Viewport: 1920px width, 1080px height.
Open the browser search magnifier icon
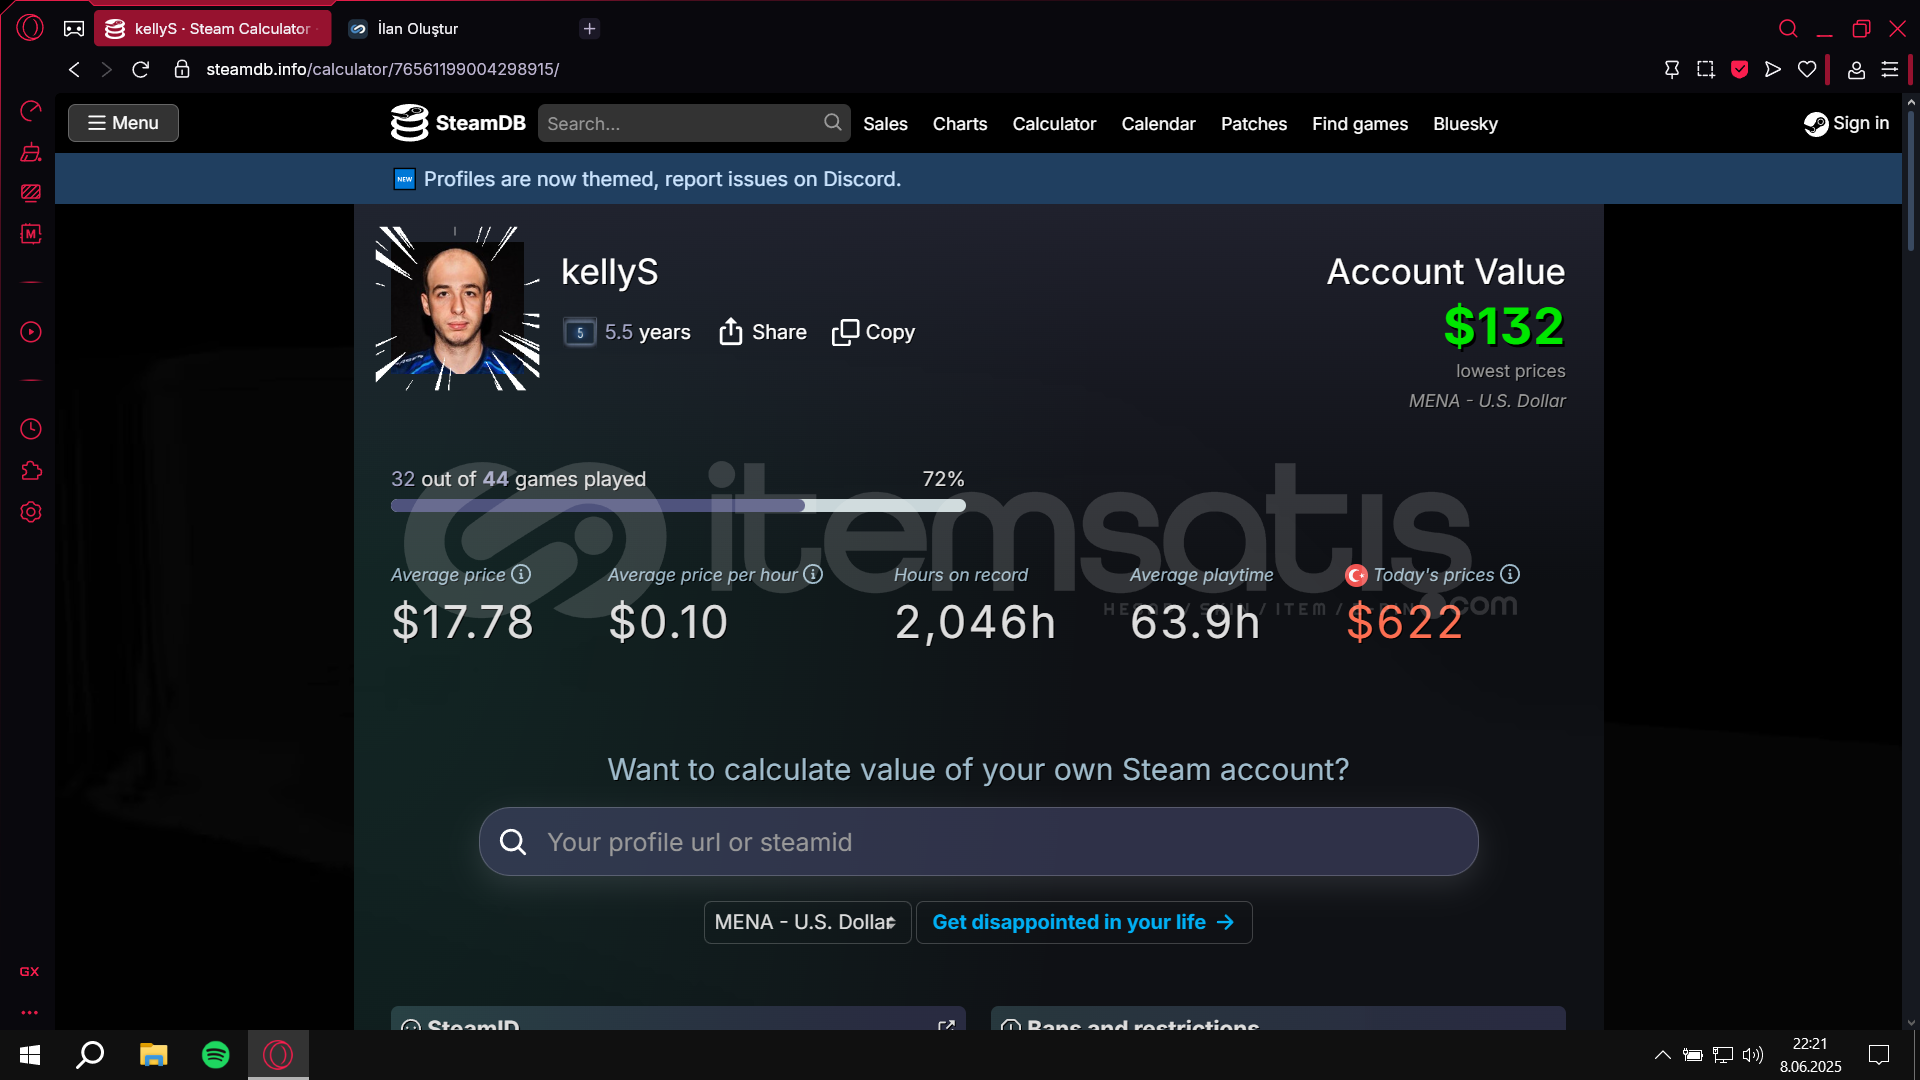1788,28
